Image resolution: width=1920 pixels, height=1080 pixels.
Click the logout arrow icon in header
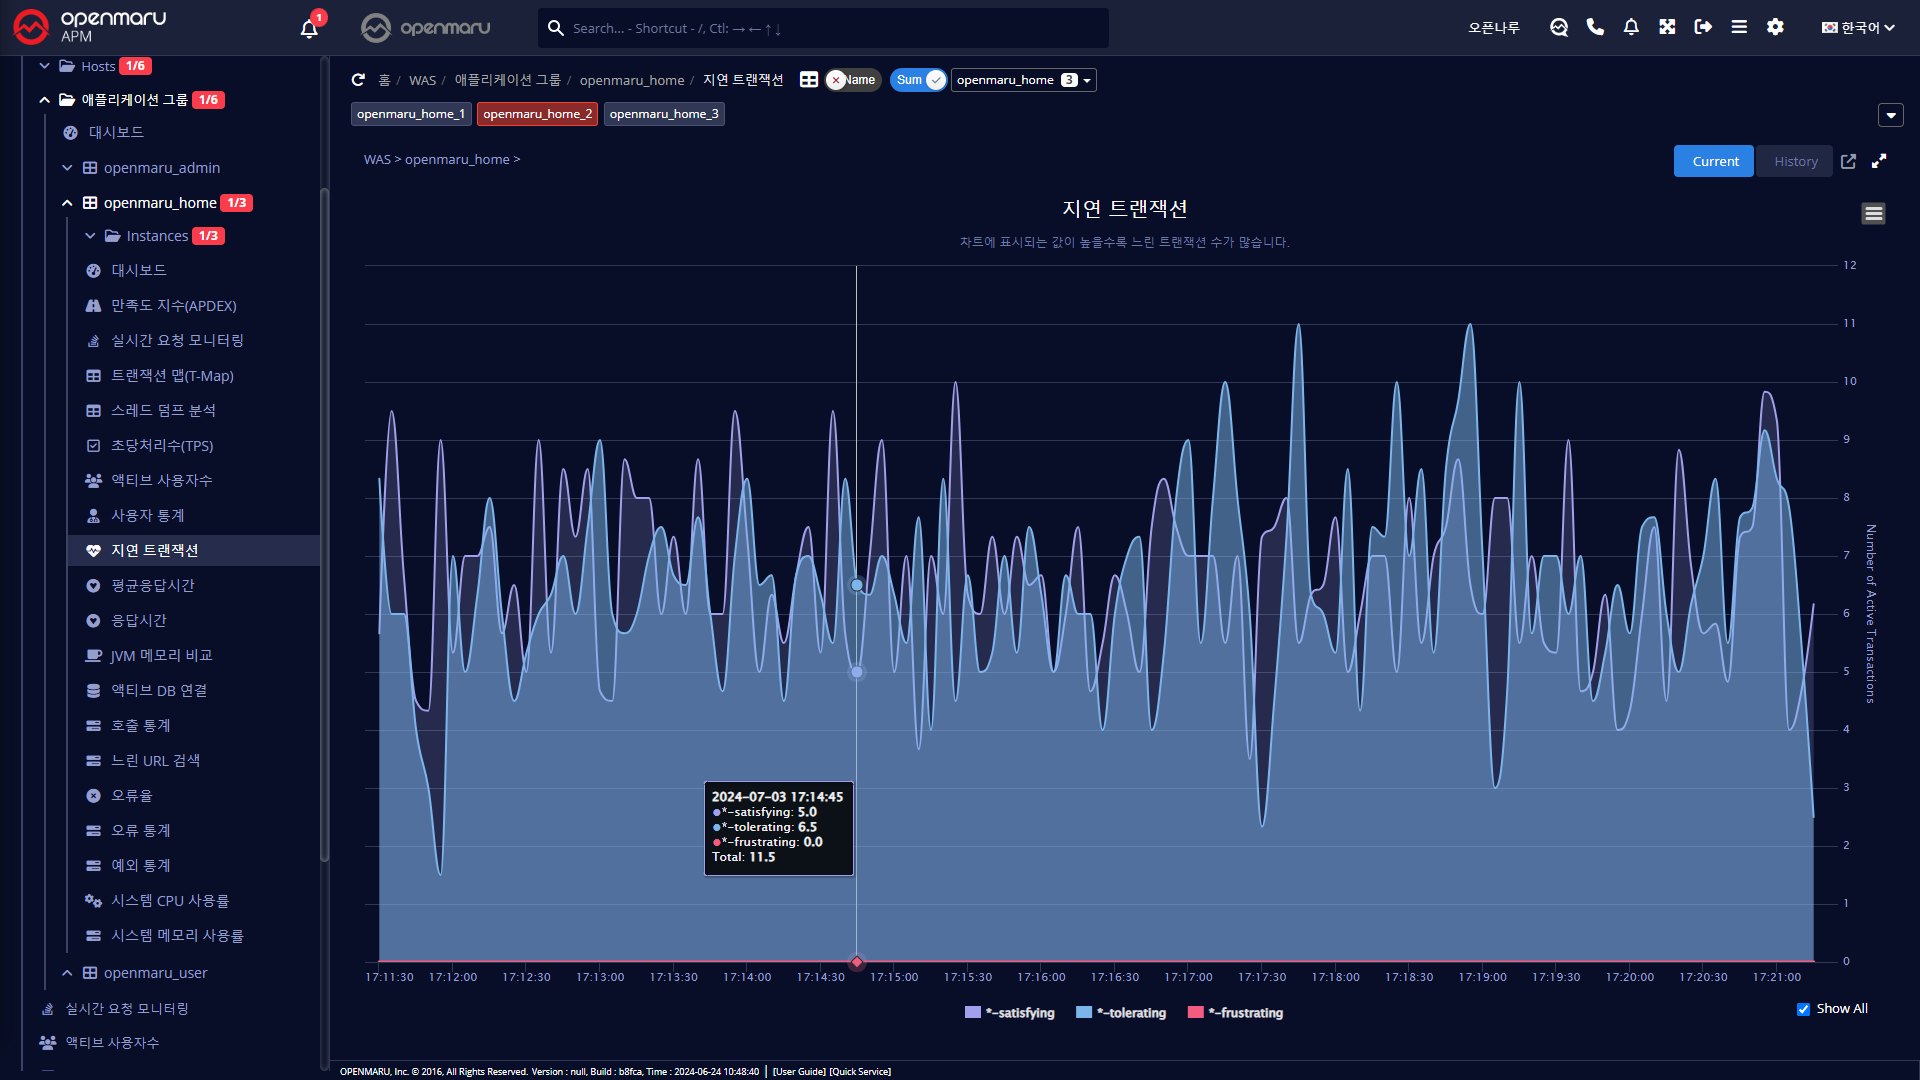click(x=1703, y=28)
